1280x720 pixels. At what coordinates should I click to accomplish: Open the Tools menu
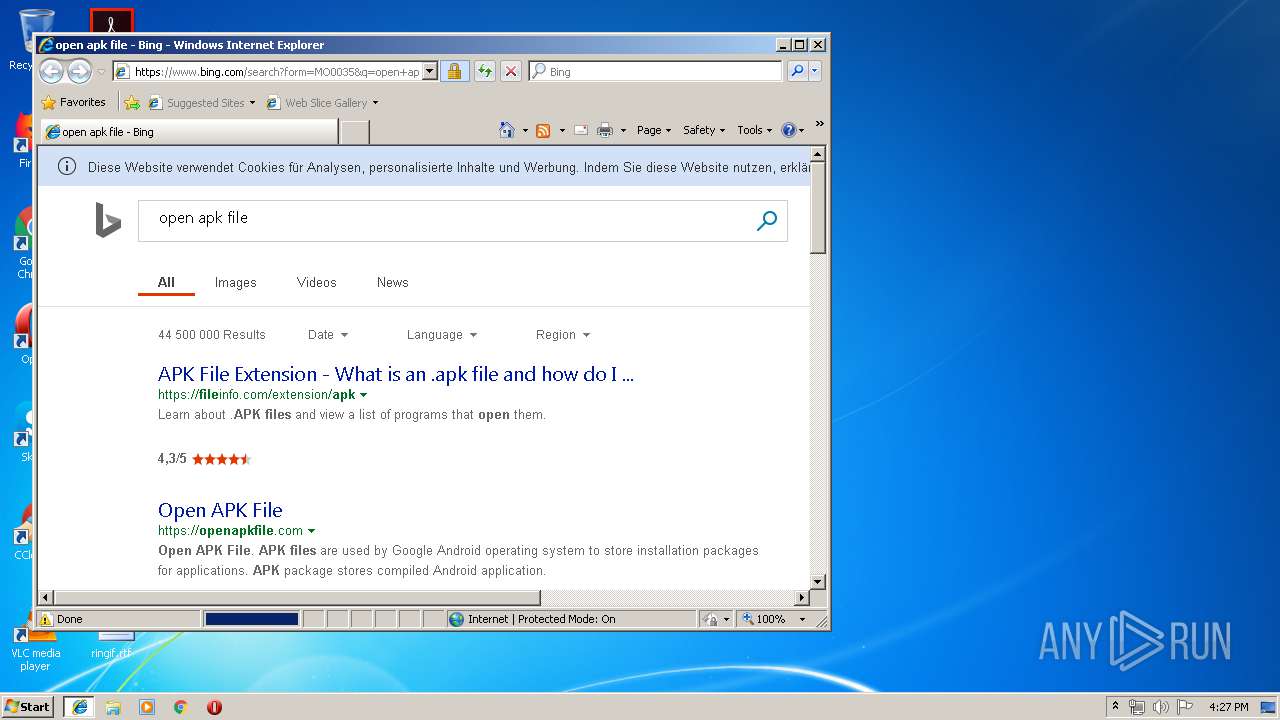click(755, 130)
